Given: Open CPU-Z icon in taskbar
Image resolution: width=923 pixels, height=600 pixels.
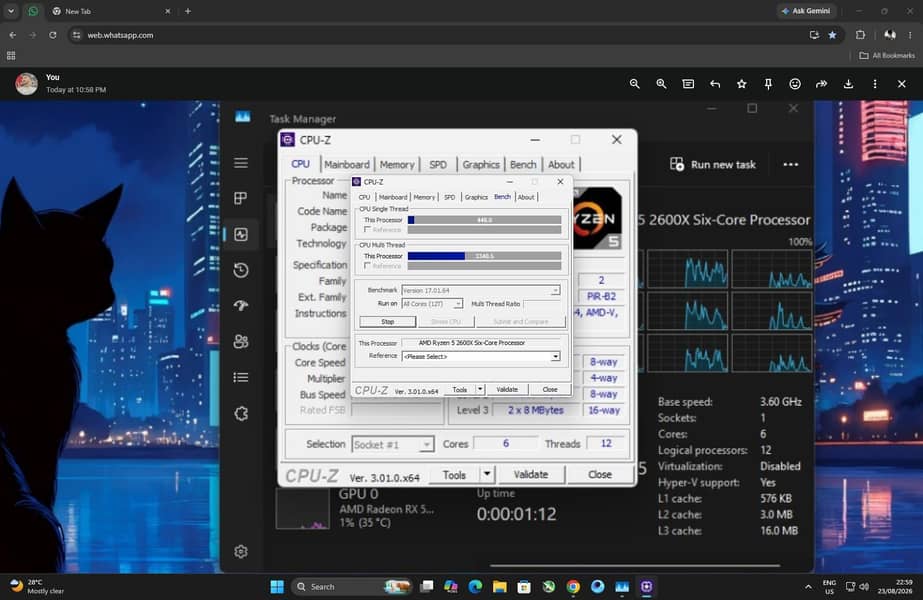Looking at the screenshot, I should 646,586.
